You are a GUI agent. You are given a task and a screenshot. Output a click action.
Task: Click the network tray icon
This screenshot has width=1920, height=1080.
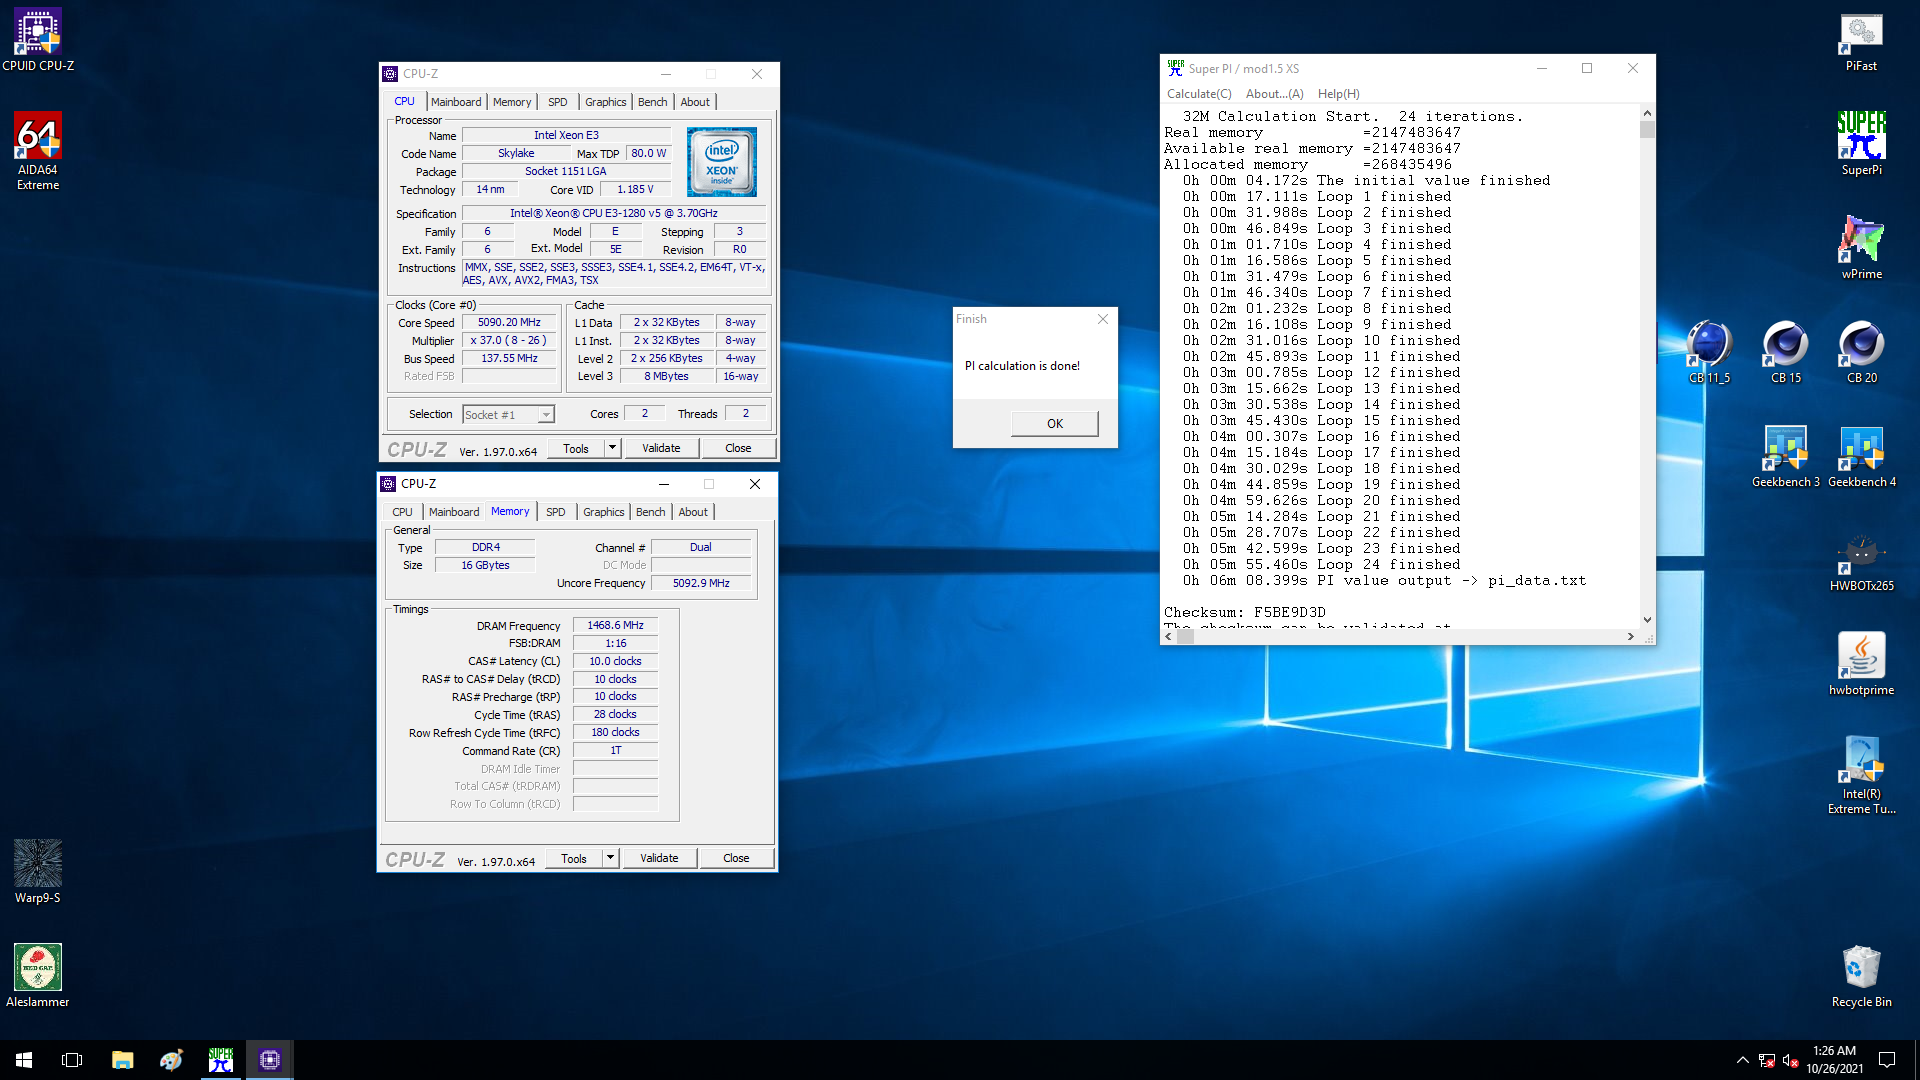[1767, 1060]
